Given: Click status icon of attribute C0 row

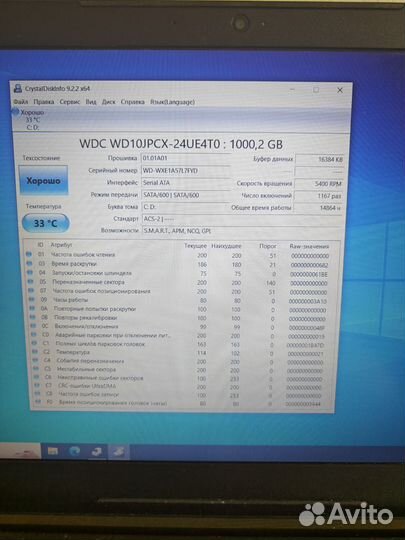Looking at the screenshot, I should tap(34, 334).
